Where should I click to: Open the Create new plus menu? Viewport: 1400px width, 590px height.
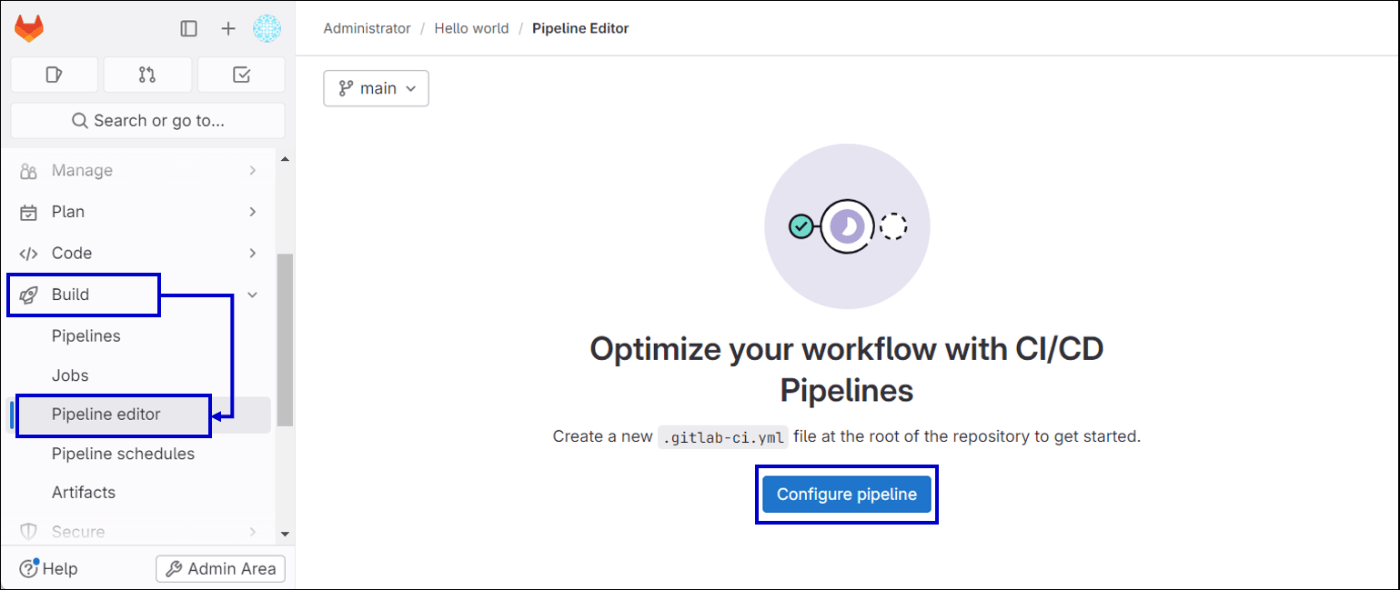pos(228,29)
